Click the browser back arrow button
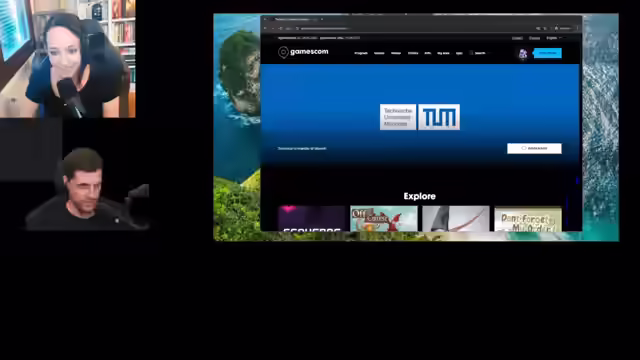Screen dimensions: 640x360 [265, 29]
